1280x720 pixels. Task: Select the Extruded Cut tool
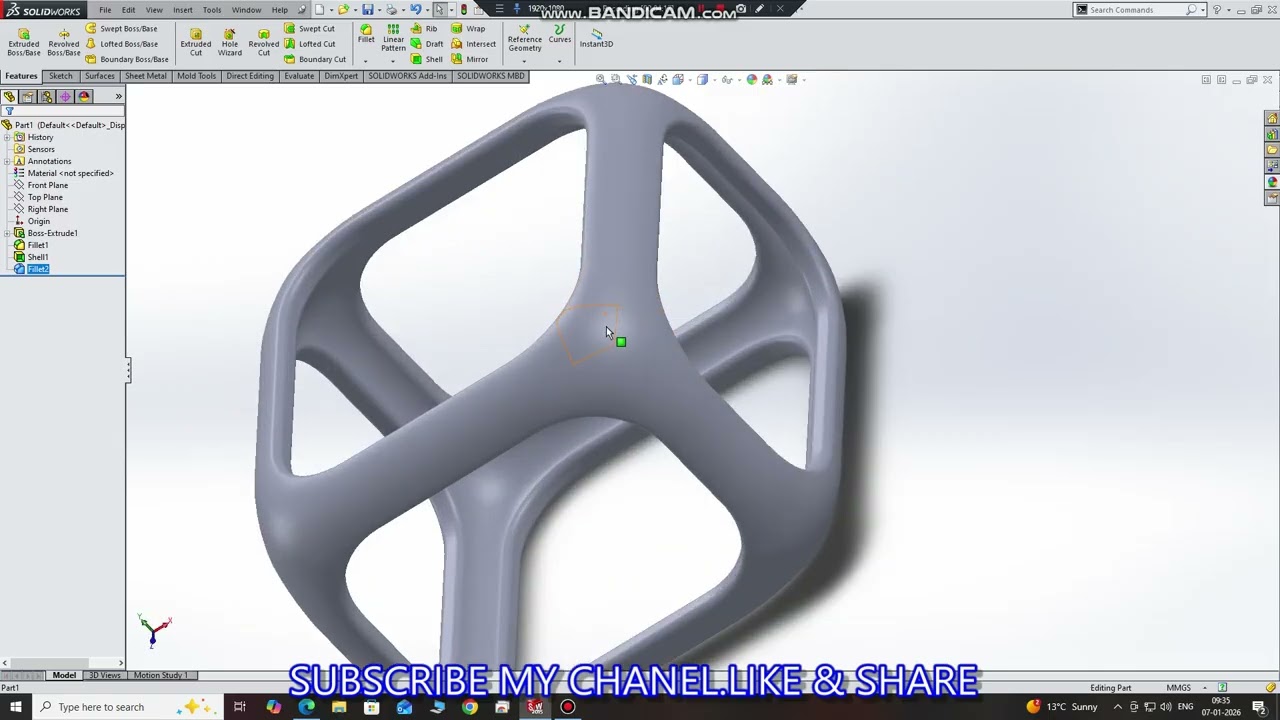(196, 41)
